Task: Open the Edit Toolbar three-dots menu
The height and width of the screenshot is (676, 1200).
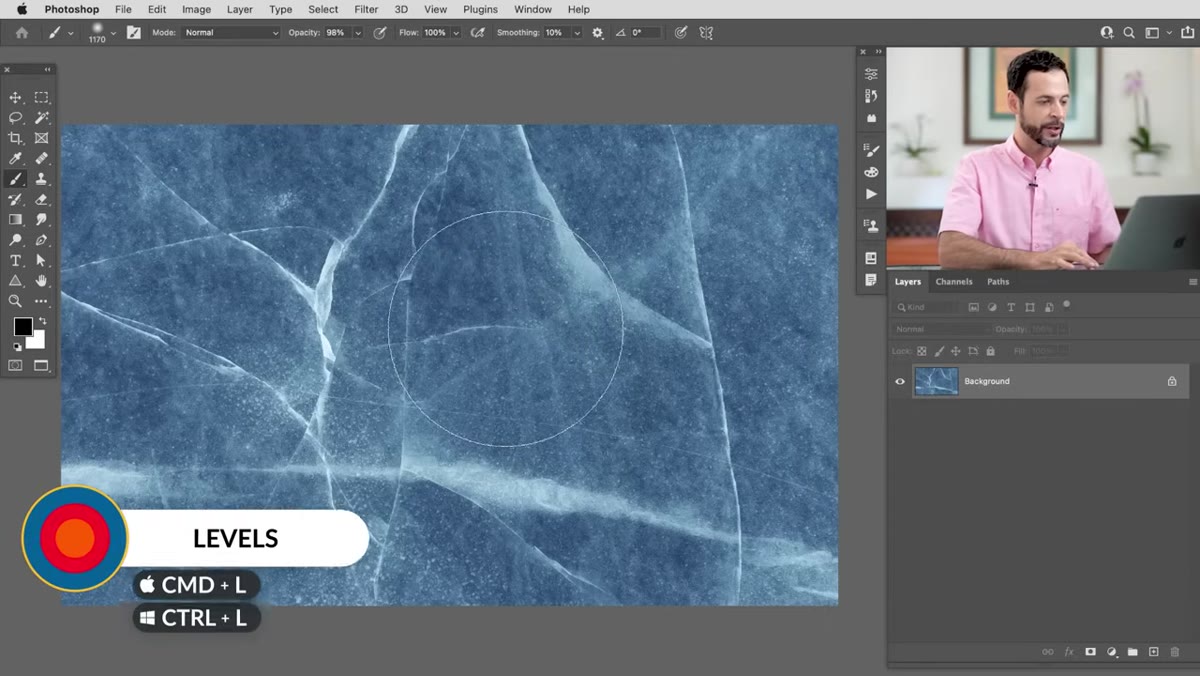Action: point(41,300)
